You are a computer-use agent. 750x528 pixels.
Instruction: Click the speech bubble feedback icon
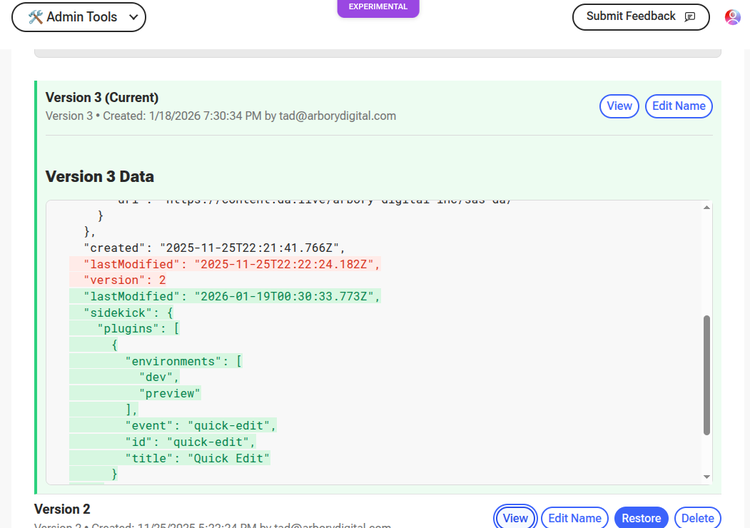[x=690, y=17]
